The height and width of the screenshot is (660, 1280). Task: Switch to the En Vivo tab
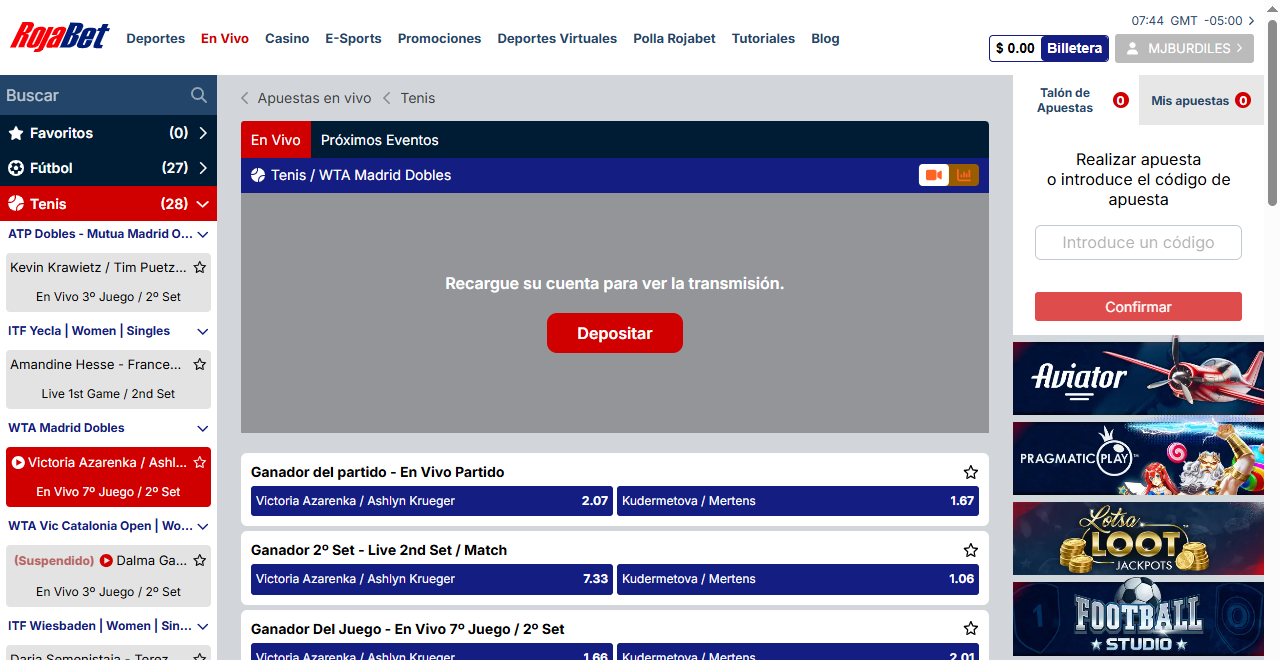point(276,140)
